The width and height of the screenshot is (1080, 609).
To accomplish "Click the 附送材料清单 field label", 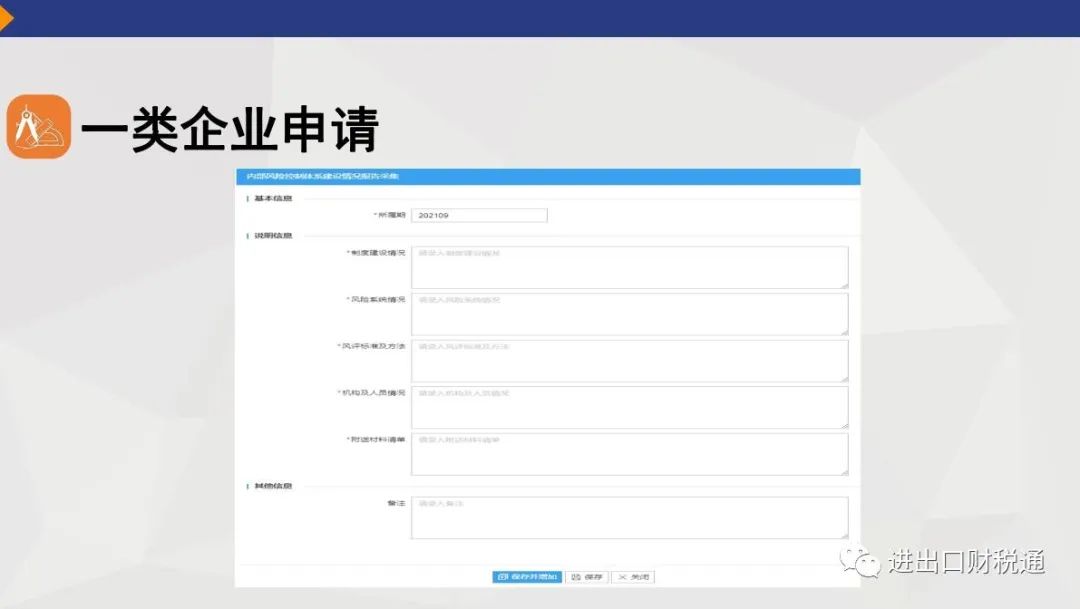I will [376, 440].
